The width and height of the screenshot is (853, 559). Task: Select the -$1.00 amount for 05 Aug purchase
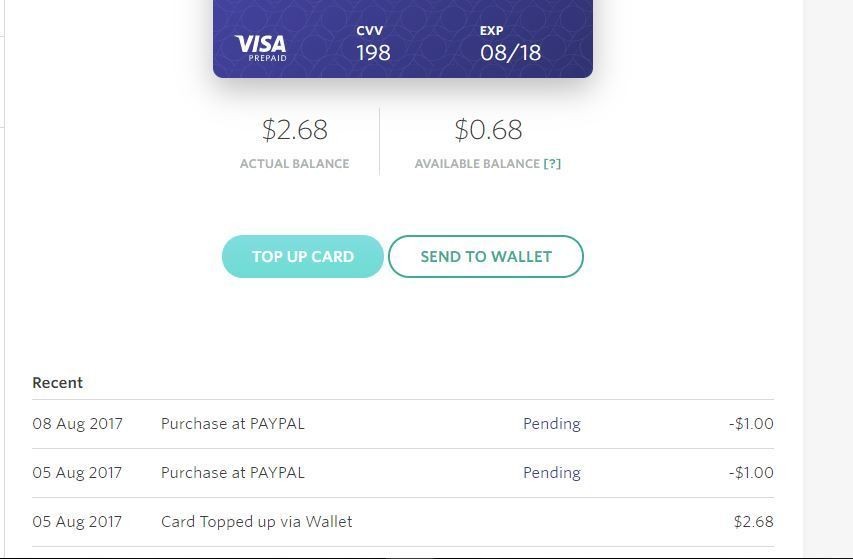751,473
